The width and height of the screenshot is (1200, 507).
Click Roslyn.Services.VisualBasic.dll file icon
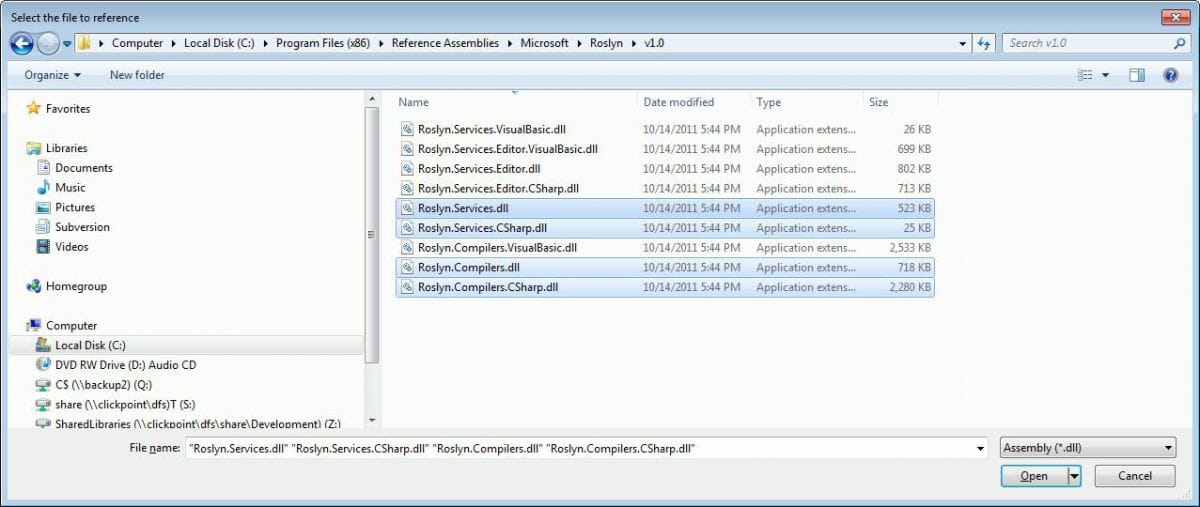coord(407,129)
